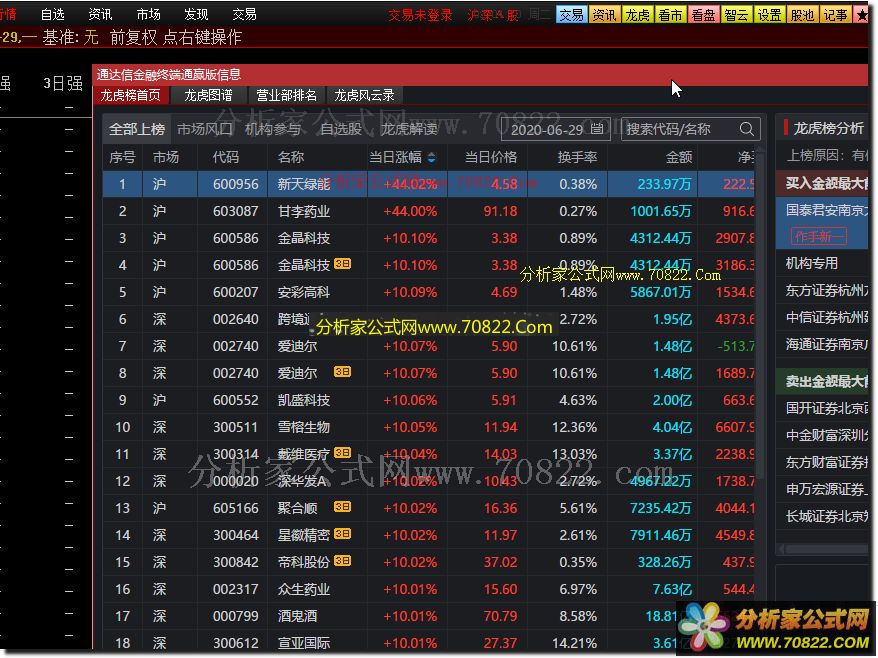
Task: Click 申万宏源证券 in sell list
Action: (826, 489)
